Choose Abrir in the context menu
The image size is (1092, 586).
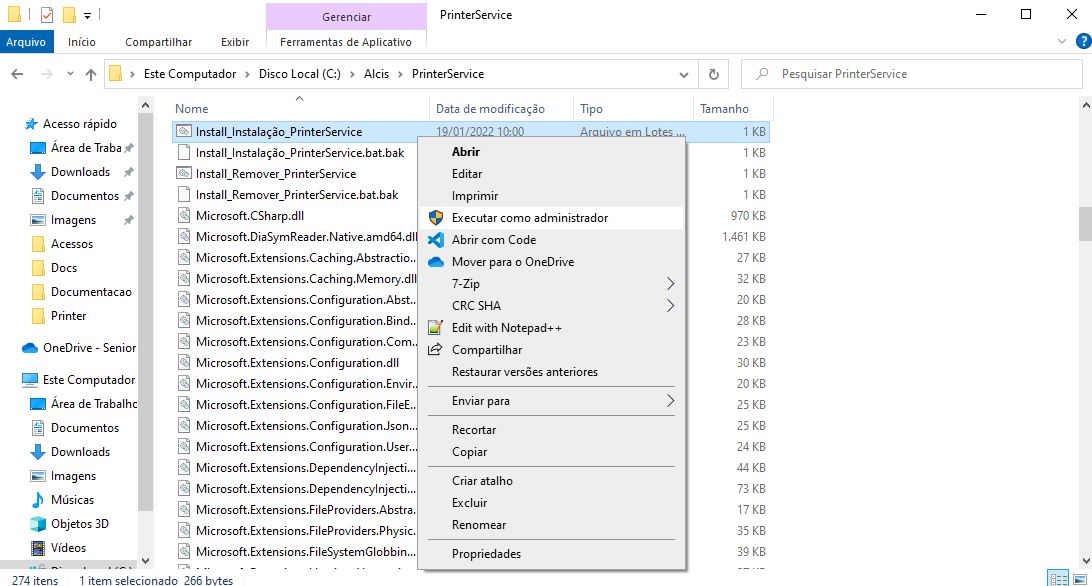(x=465, y=152)
